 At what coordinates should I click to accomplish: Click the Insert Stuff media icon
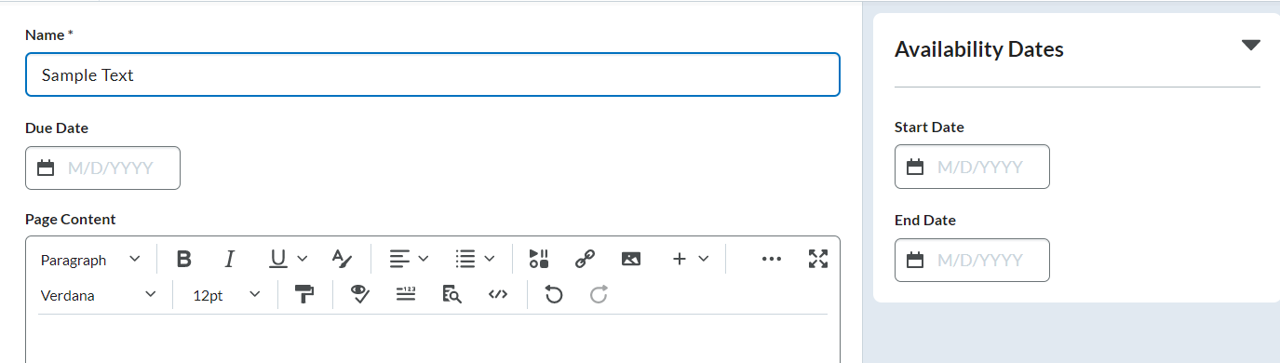(x=539, y=259)
